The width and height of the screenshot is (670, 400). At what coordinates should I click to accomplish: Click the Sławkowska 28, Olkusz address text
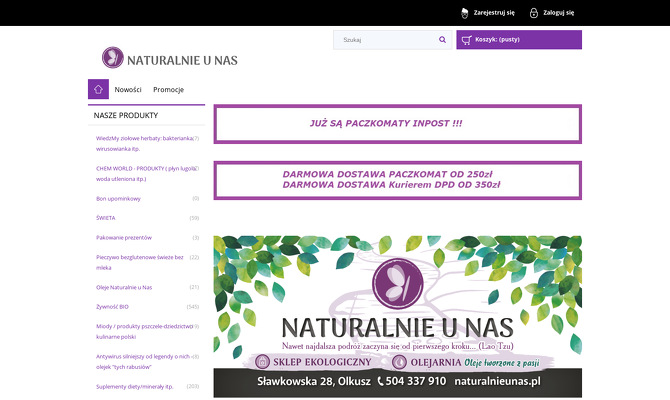coord(314,381)
